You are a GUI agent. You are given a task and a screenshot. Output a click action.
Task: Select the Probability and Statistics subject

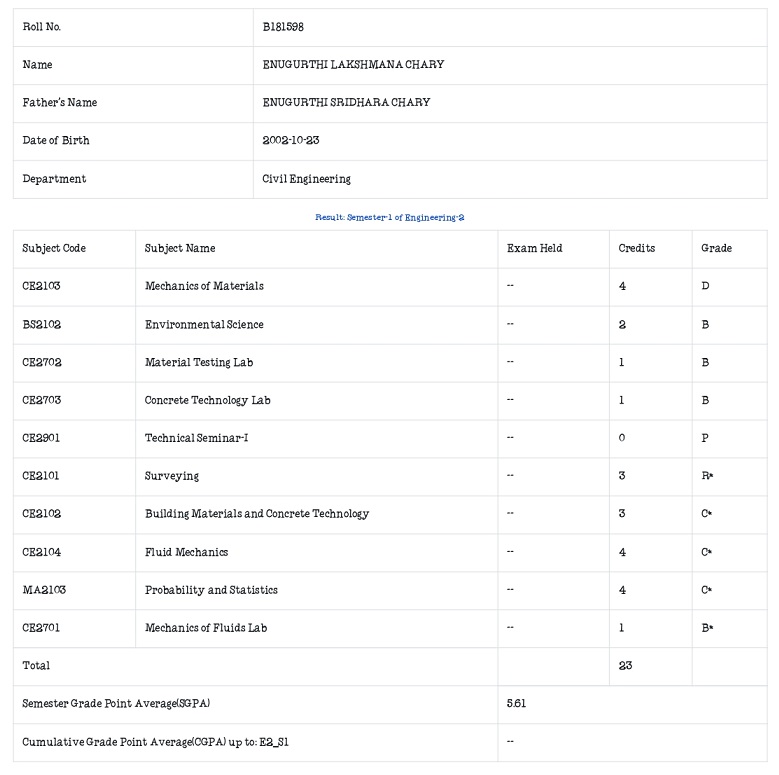(211, 590)
